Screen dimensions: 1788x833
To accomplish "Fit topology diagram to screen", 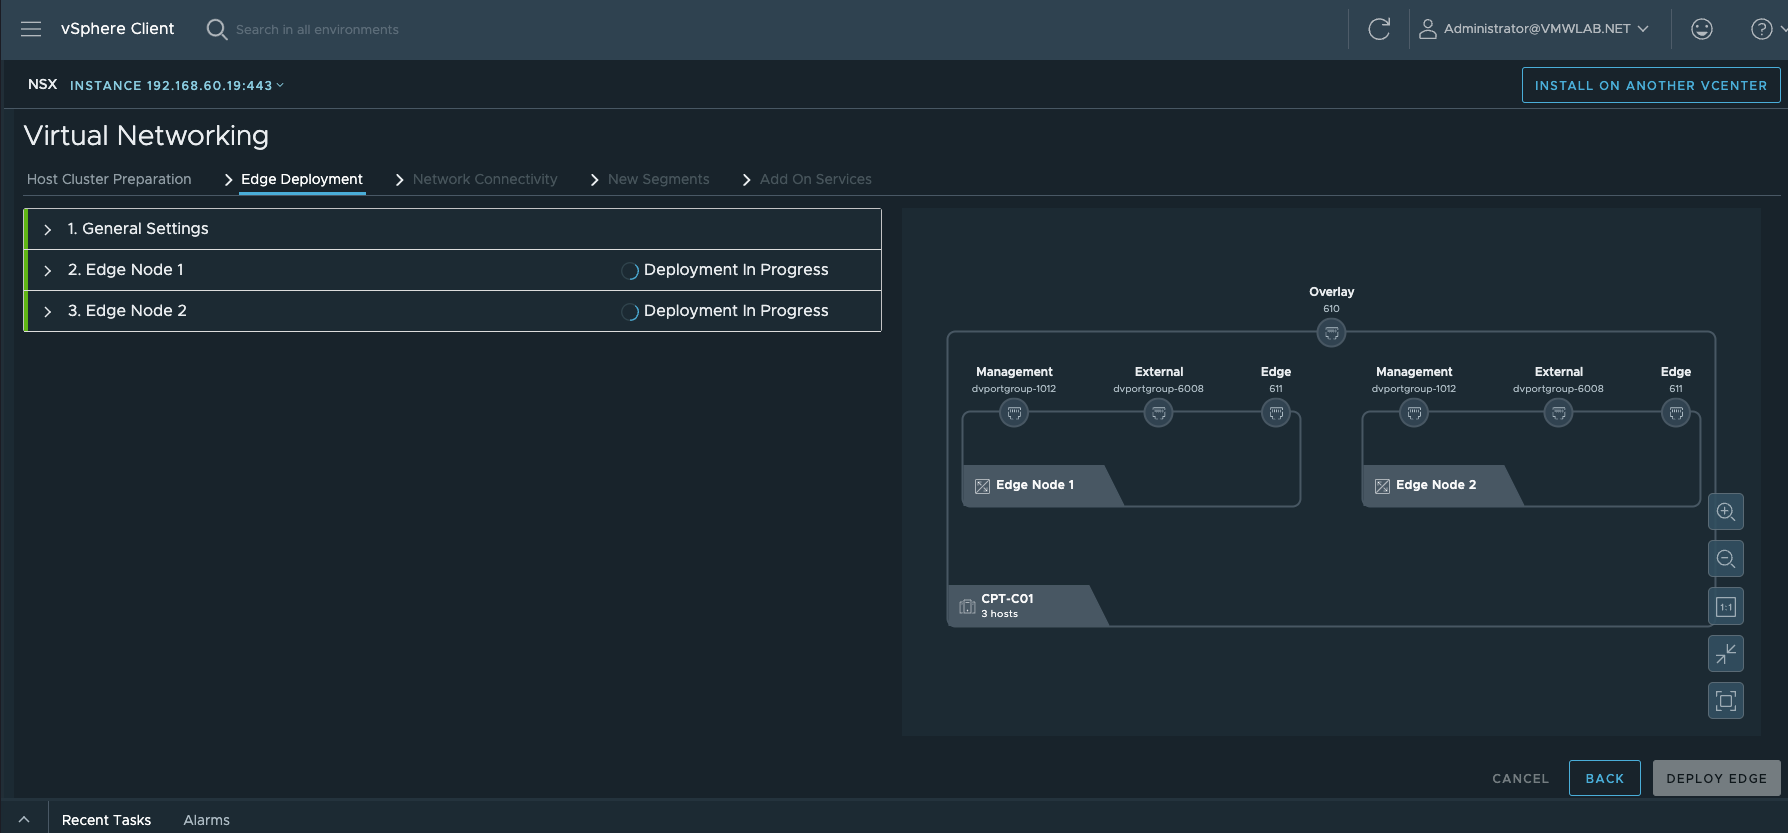I will 1726,701.
